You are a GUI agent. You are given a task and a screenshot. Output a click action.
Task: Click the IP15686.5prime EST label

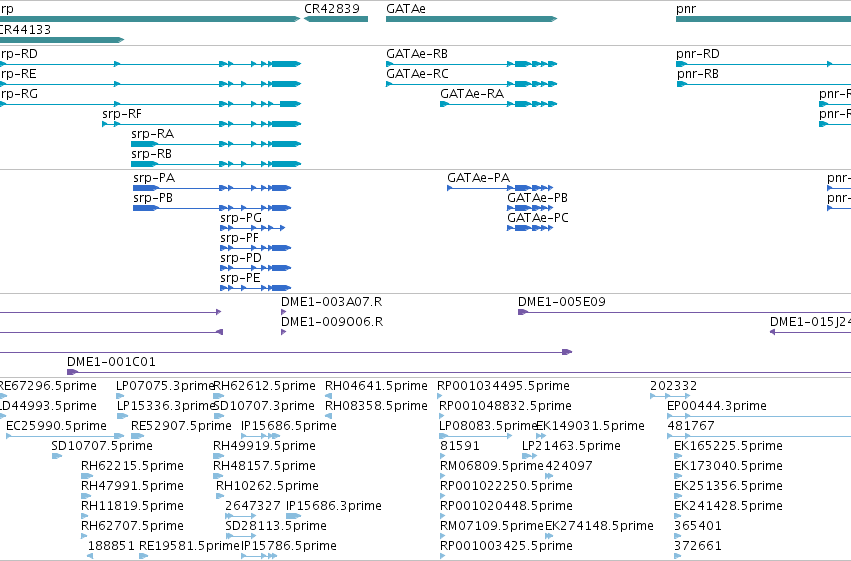pos(289,426)
